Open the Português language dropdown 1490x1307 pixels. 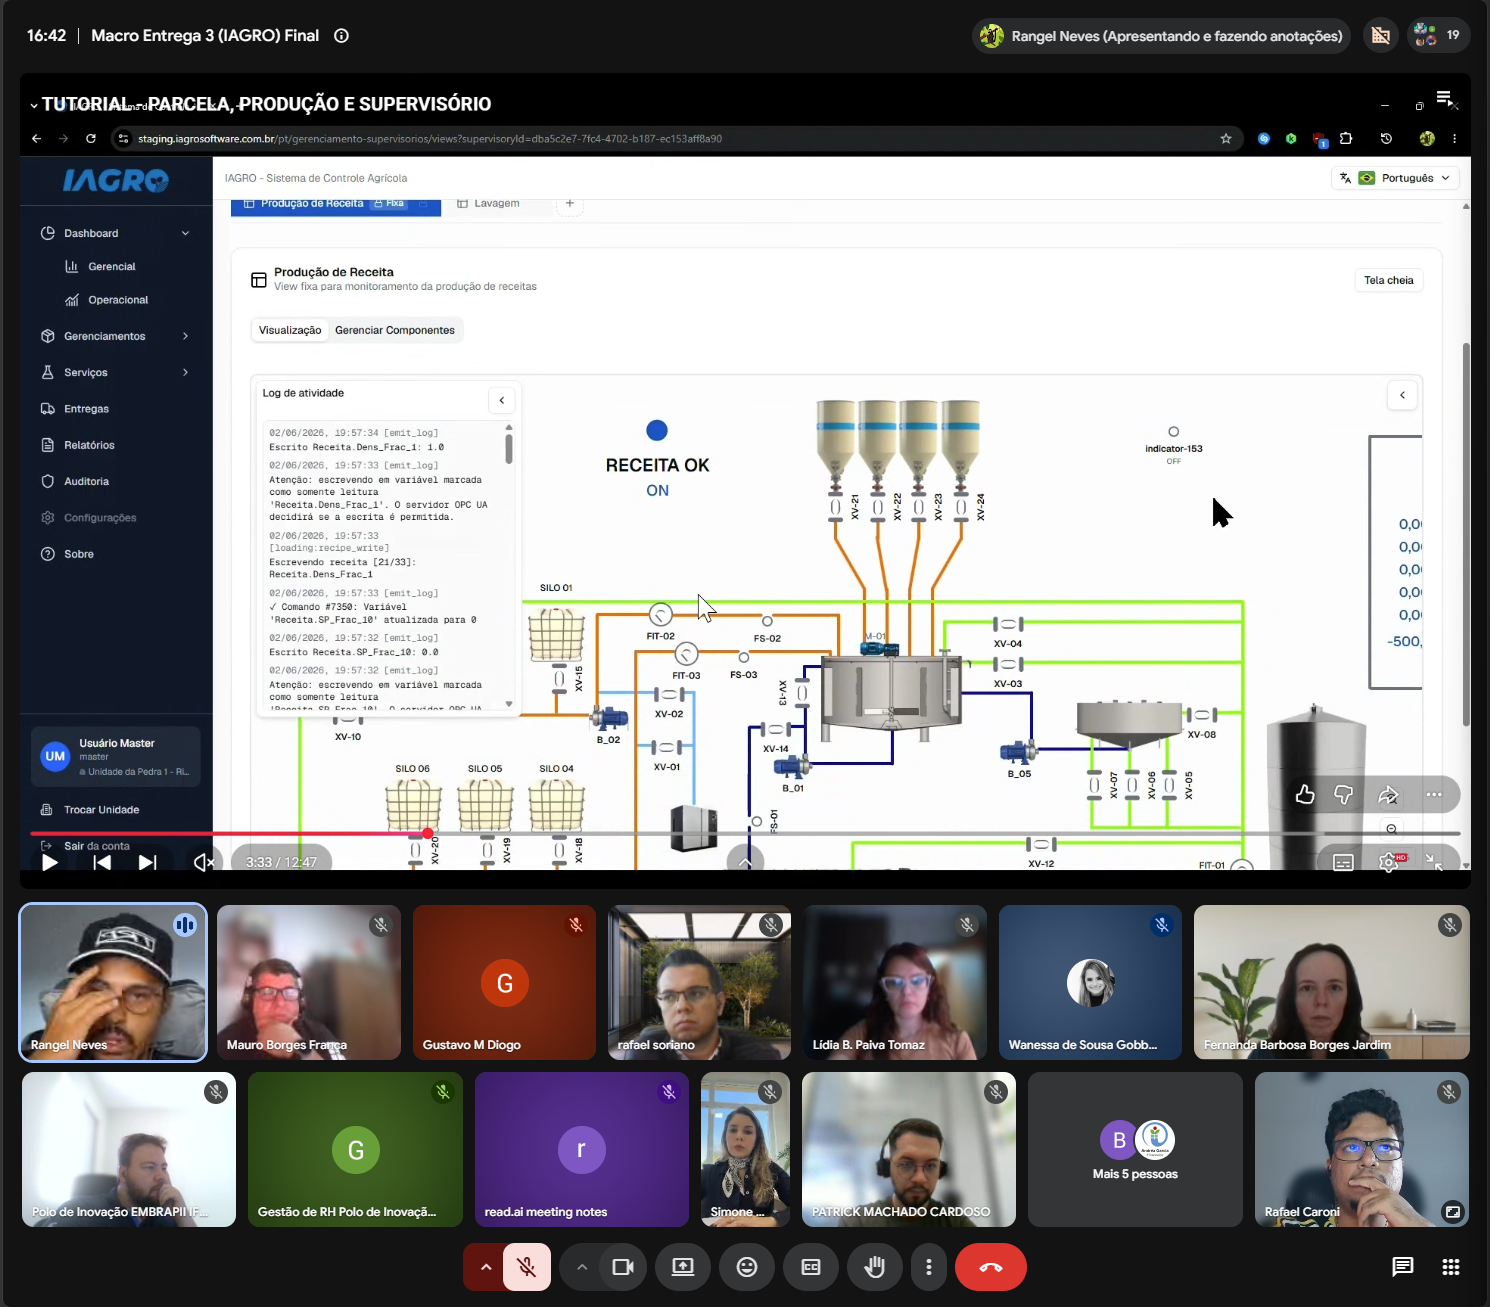[1396, 178]
